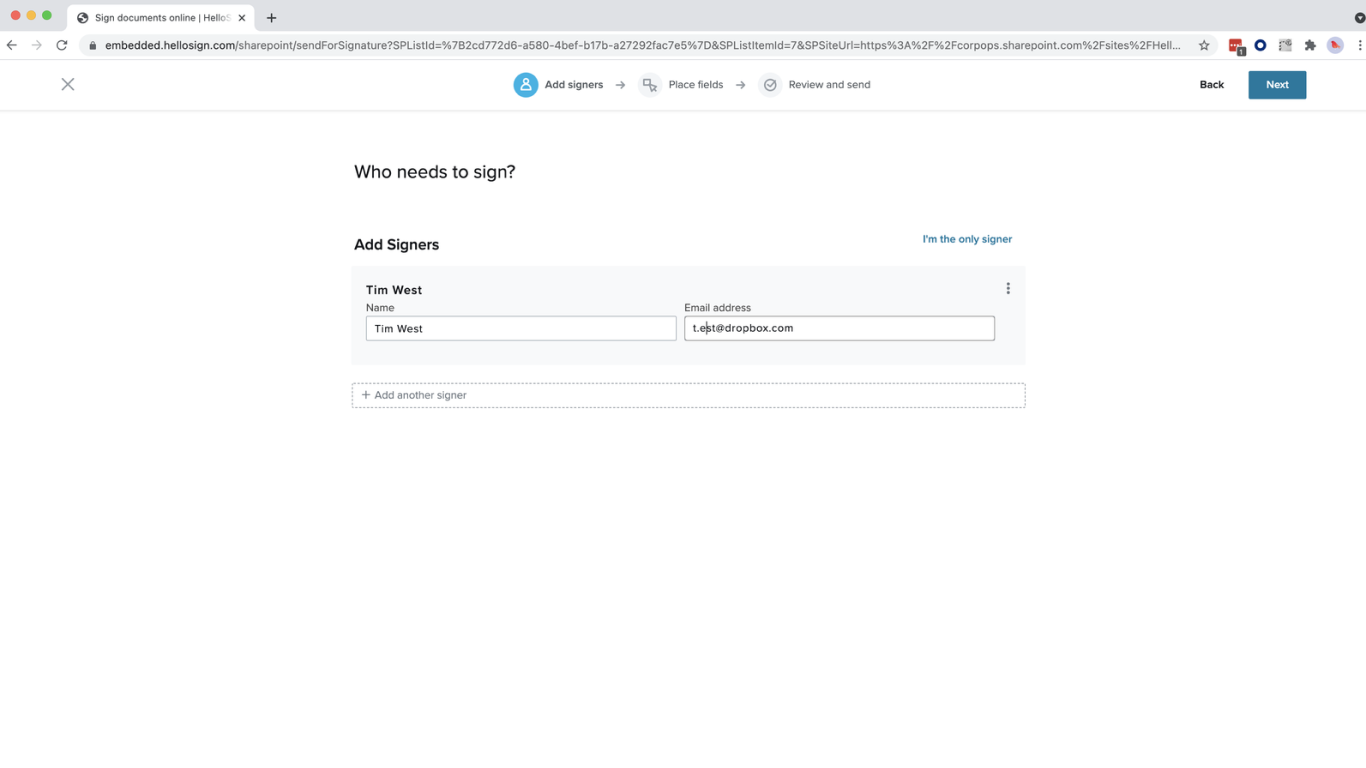This screenshot has width=1366, height=768.
Task: Click the Review and send checkmark icon
Action: coord(770,85)
